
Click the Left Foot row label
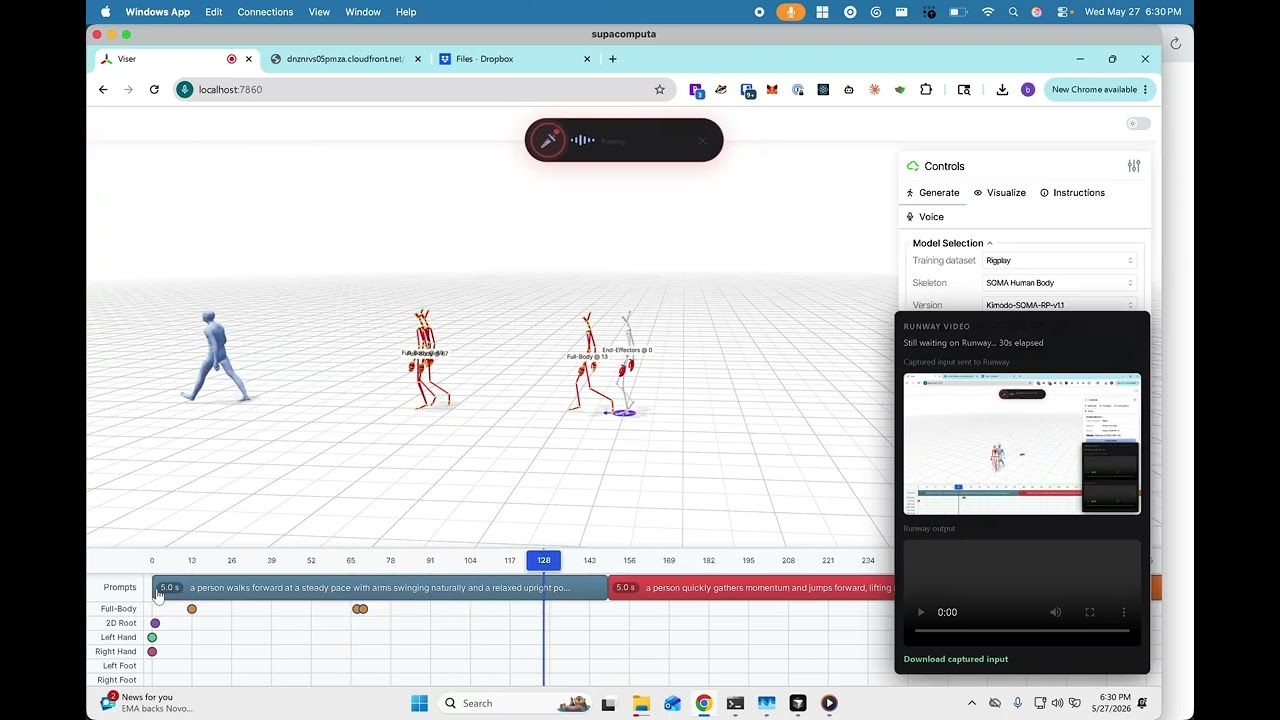pyautogui.click(x=119, y=666)
